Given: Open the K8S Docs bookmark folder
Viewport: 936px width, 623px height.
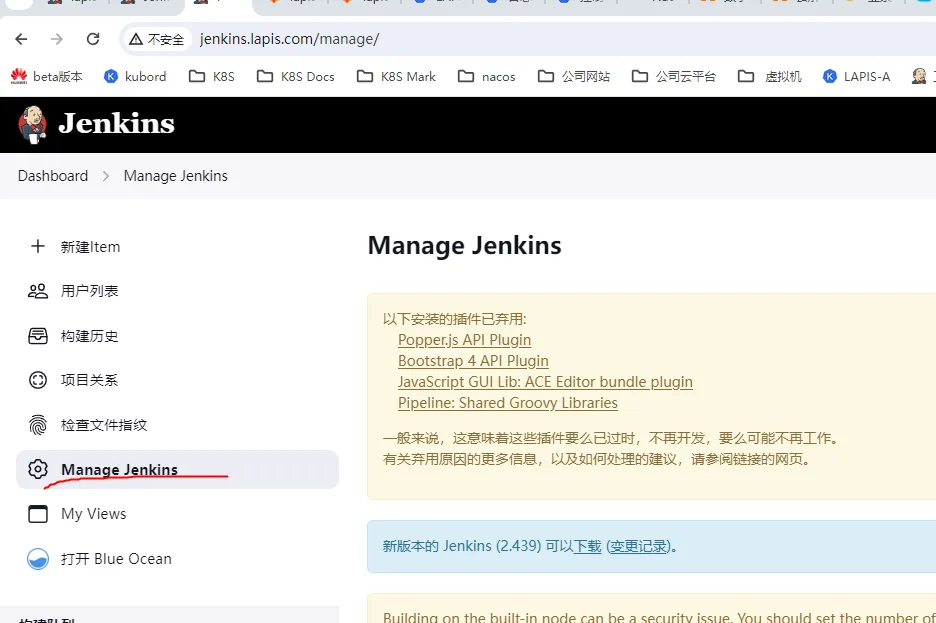Looking at the screenshot, I should (x=296, y=76).
